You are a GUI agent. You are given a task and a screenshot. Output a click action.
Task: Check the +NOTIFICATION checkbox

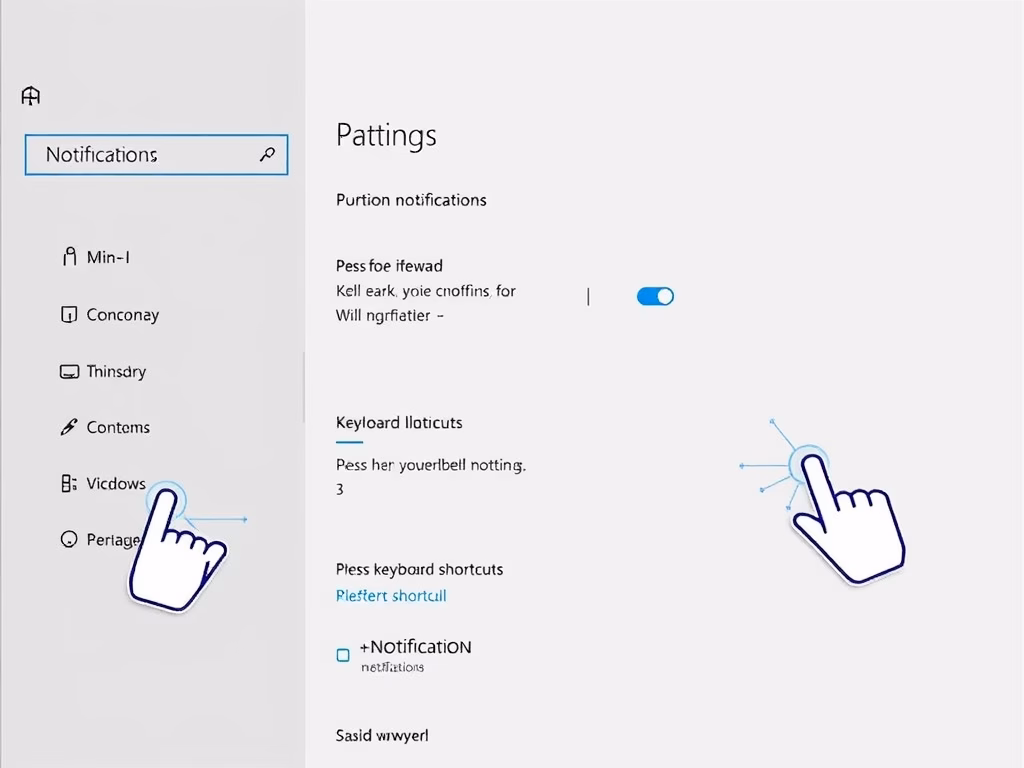[x=343, y=656]
